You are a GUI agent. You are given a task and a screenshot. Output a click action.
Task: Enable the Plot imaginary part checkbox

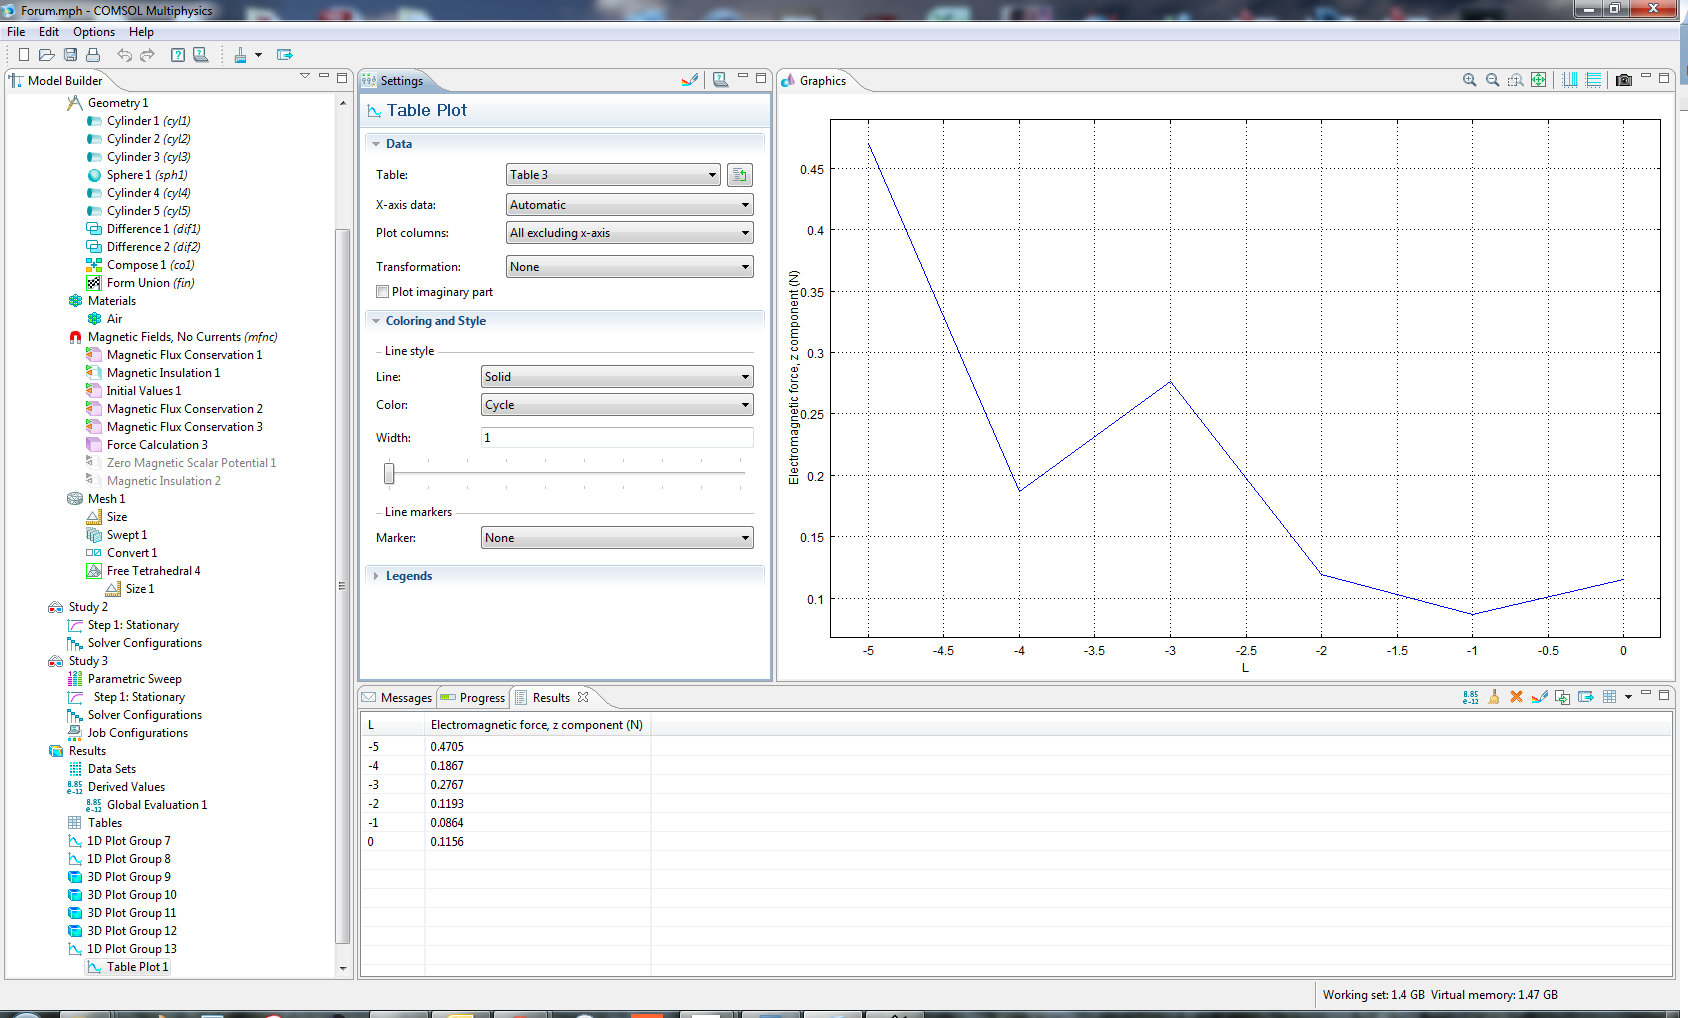coord(382,292)
